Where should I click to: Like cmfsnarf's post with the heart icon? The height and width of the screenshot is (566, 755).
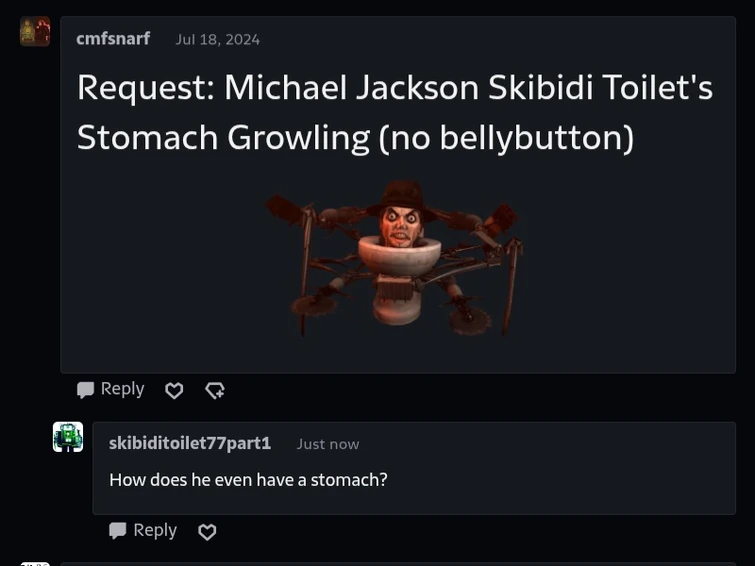coord(174,390)
